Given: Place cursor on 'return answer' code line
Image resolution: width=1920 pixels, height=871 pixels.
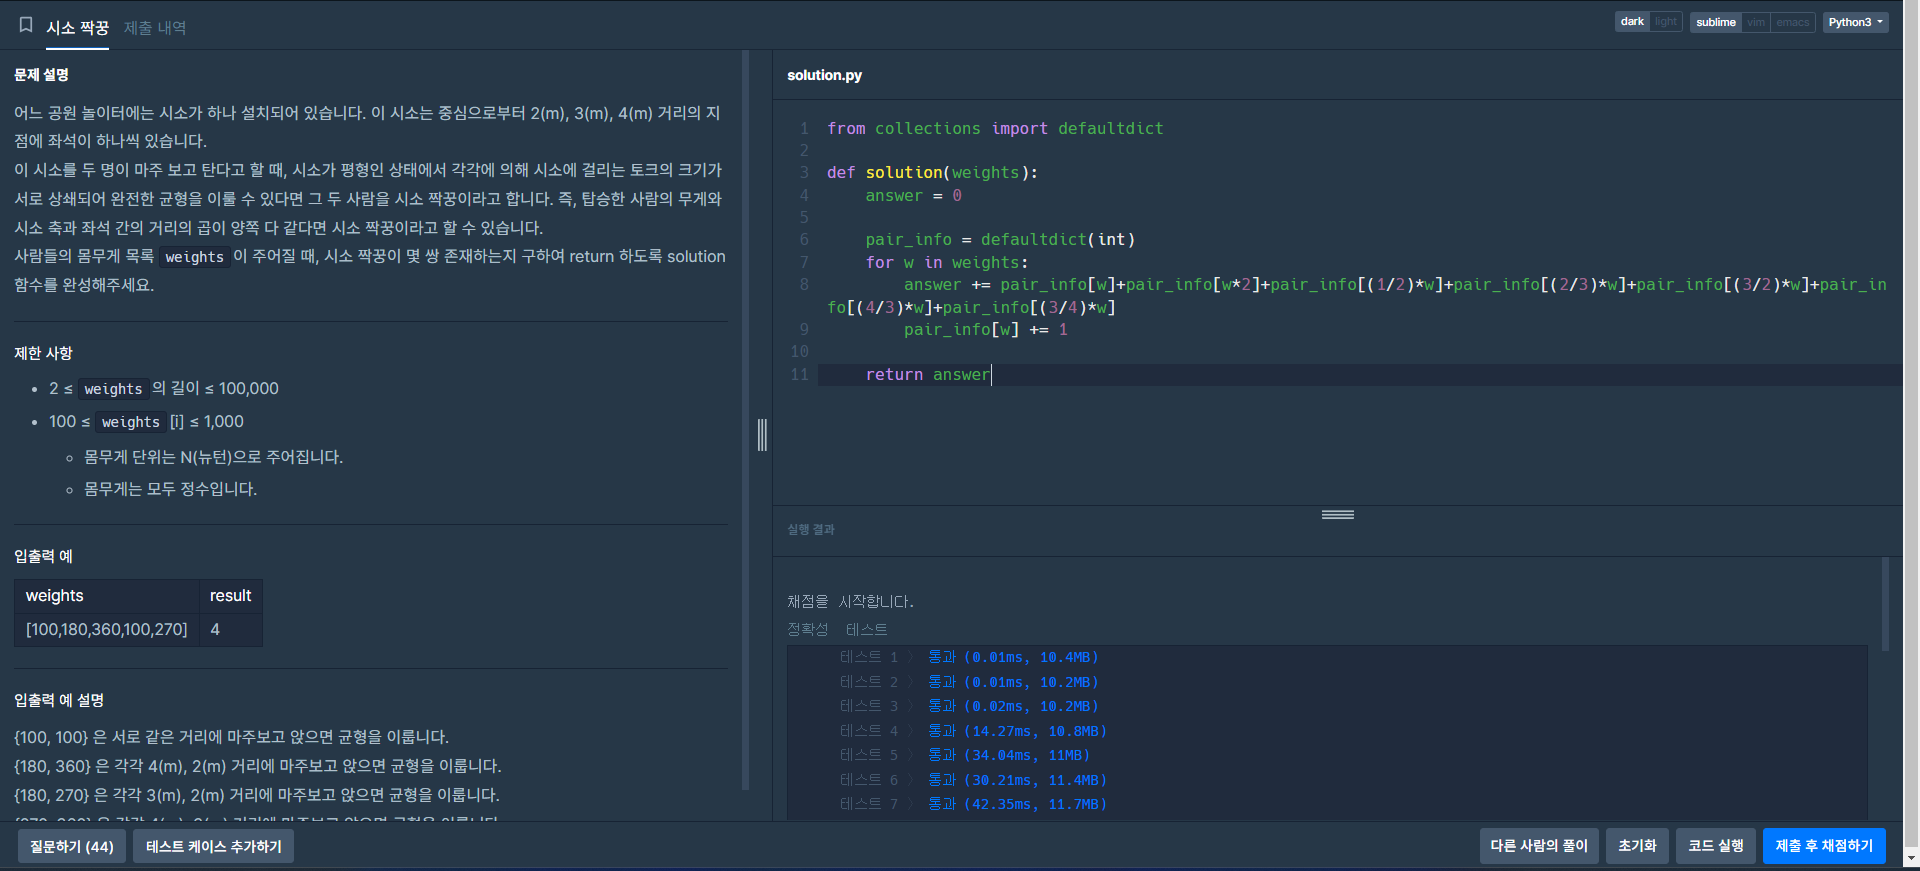Looking at the screenshot, I should 927,375.
